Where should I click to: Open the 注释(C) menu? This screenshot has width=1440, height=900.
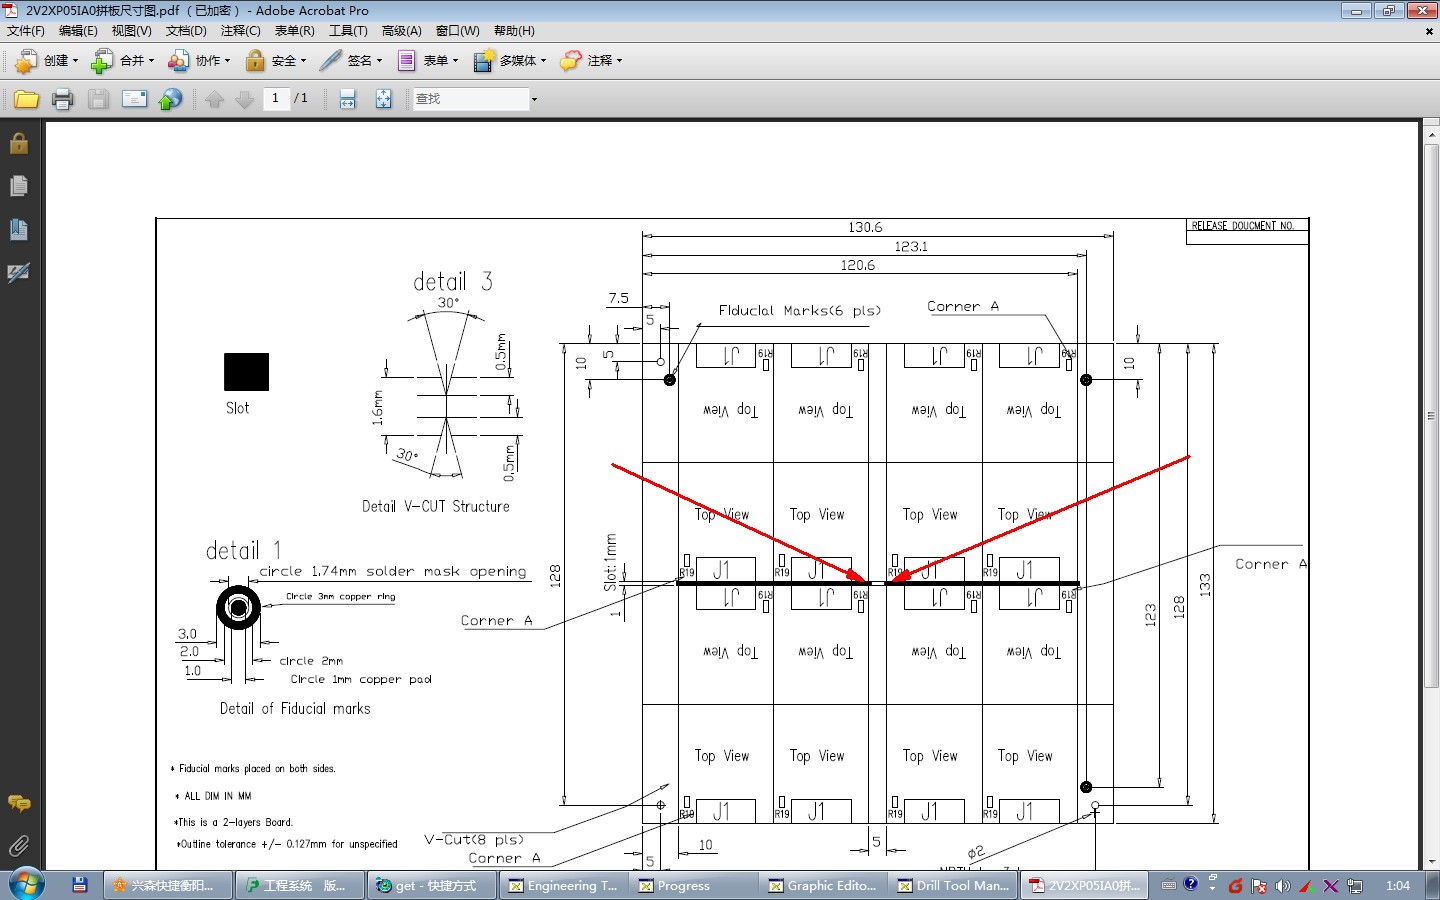[240, 31]
